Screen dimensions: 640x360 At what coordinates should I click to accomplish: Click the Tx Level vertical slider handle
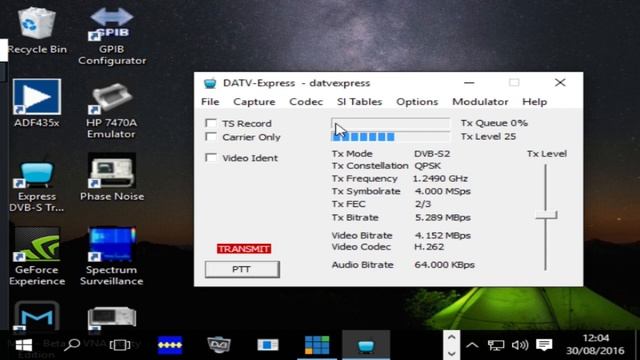(x=546, y=215)
